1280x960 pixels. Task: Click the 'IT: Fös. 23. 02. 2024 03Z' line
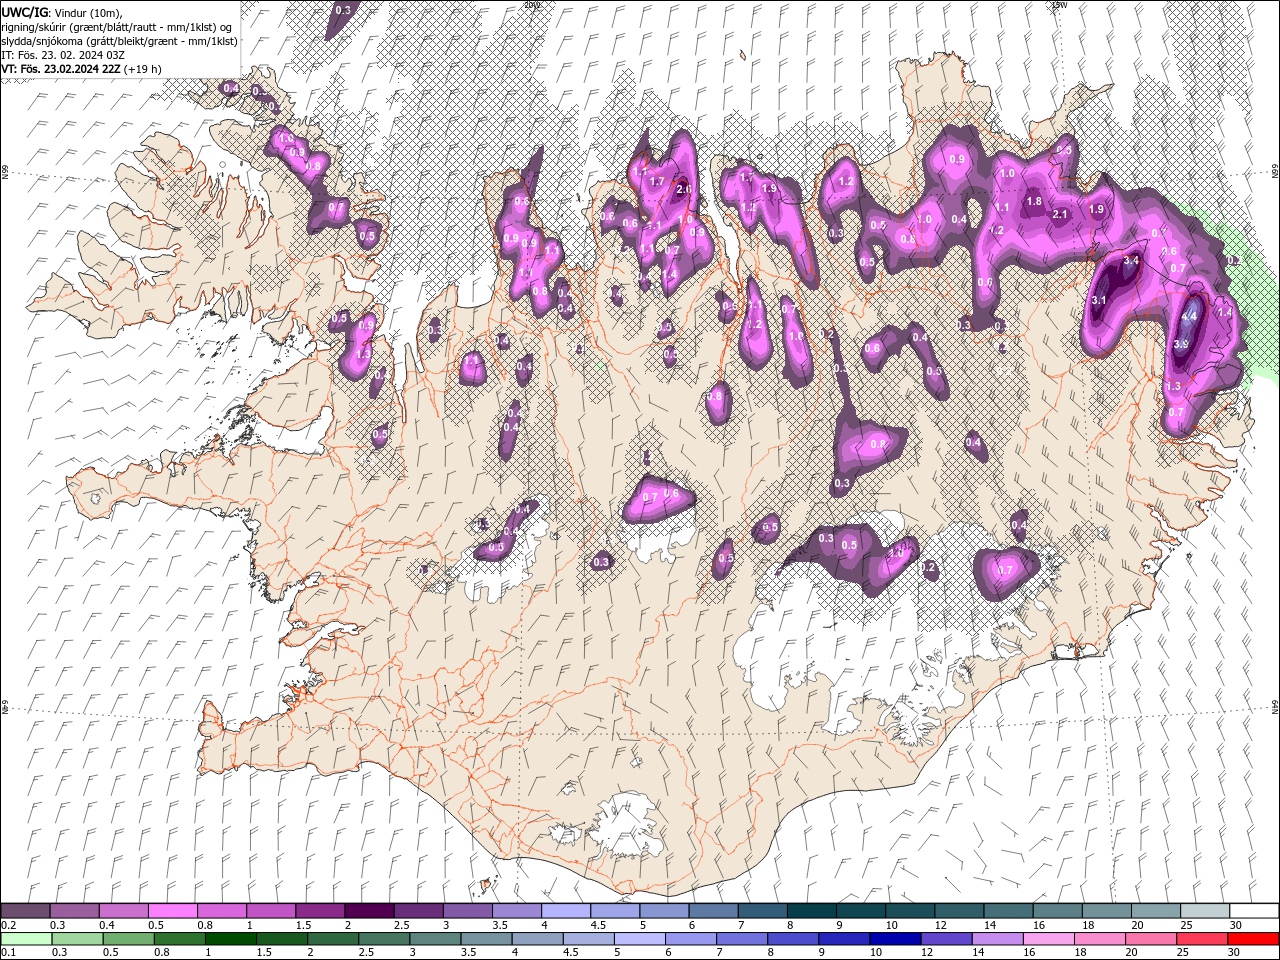(64, 55)
